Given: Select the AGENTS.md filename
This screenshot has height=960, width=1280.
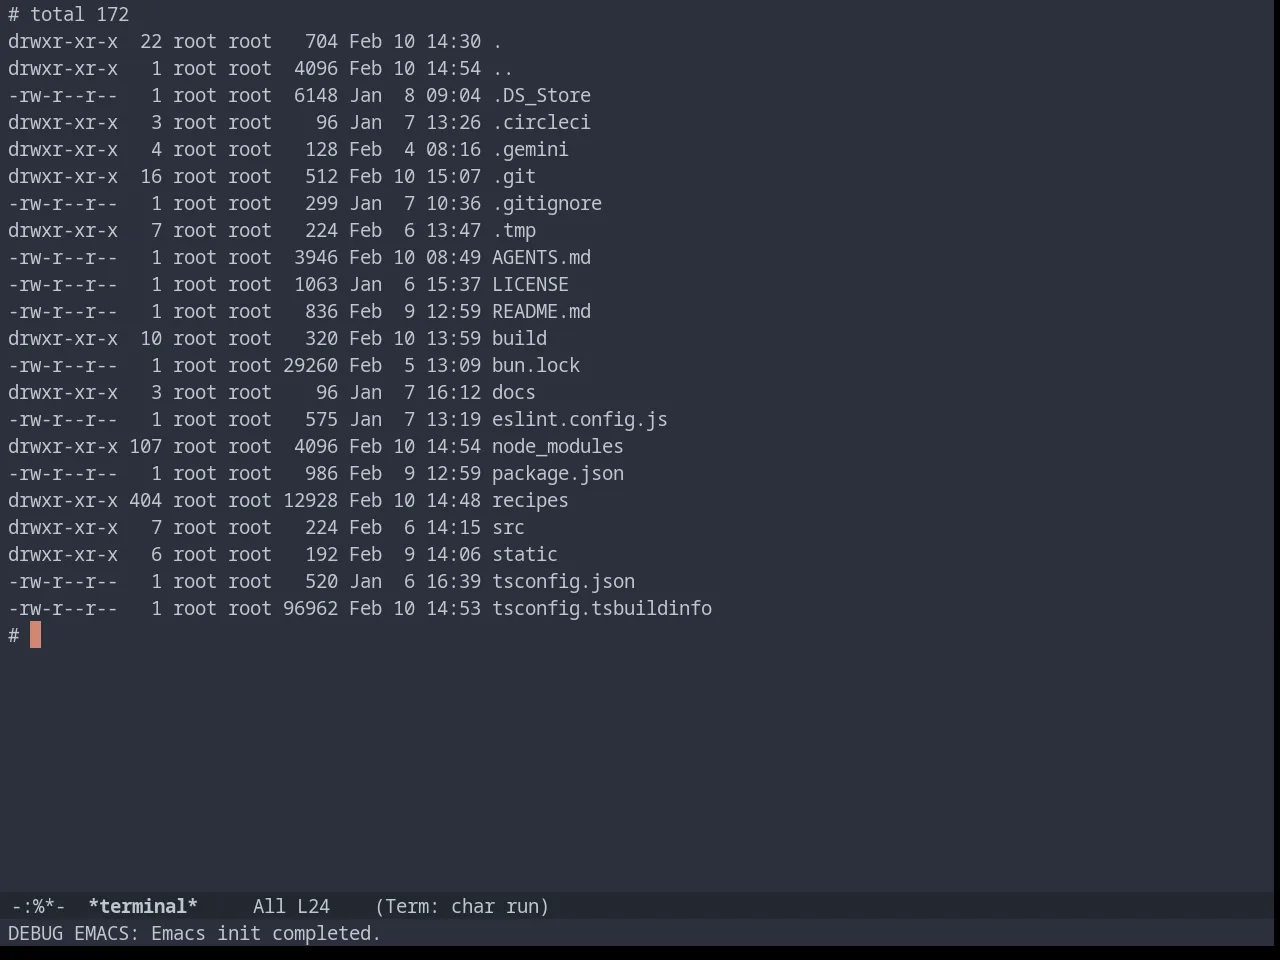Looking at the screenshot, I should pyautogui.click(x=541, y=257).
